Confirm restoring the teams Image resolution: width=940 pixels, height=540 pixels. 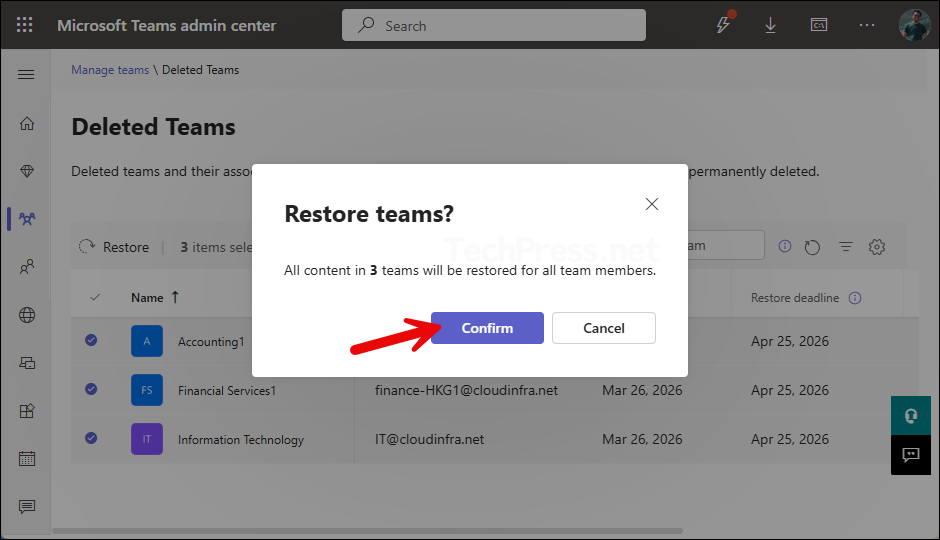tap(487, 328)
